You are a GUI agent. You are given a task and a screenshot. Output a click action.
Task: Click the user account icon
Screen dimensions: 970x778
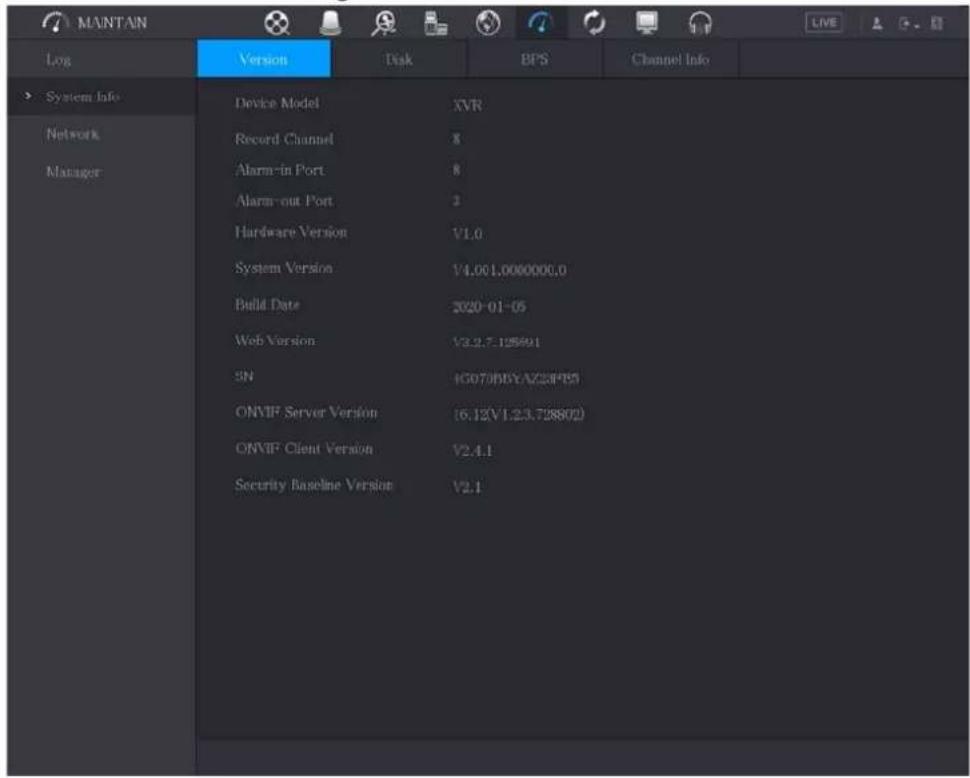(x=877, y=24)
